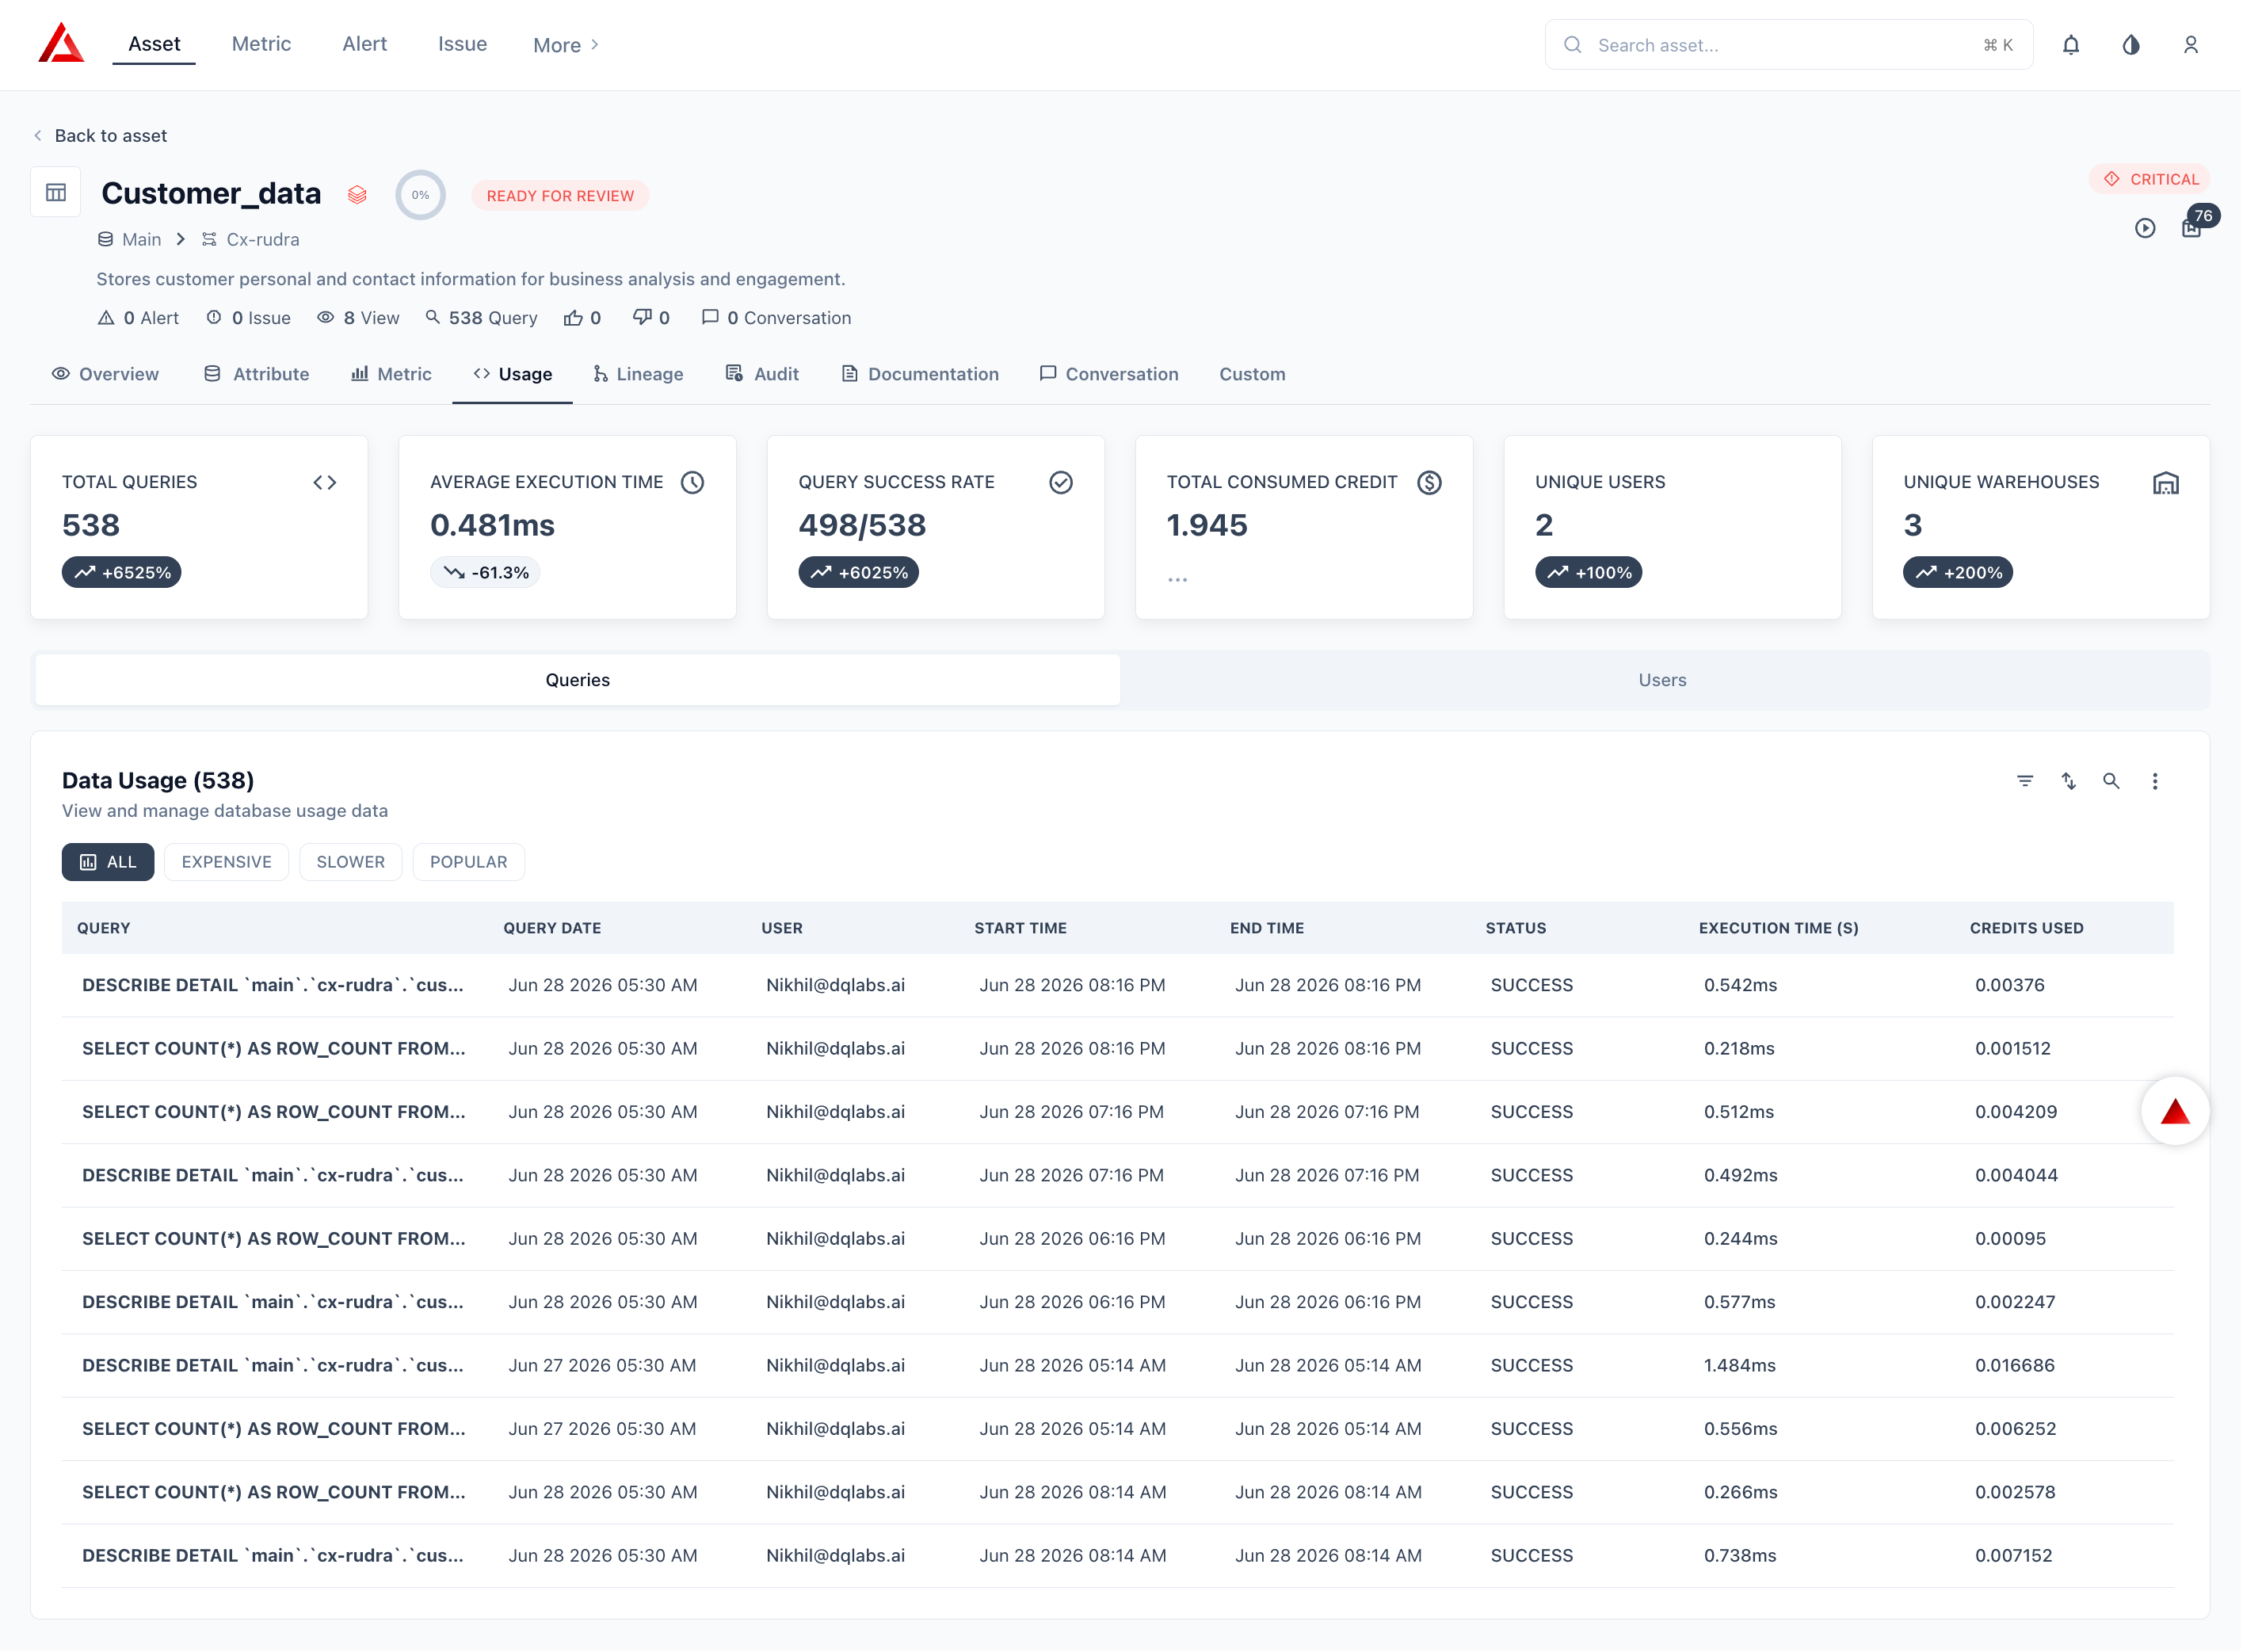Click the checkmark icon on Query Success Rate
The width and height of the screenshot is (2243, 1652).
pos(1061,483)
